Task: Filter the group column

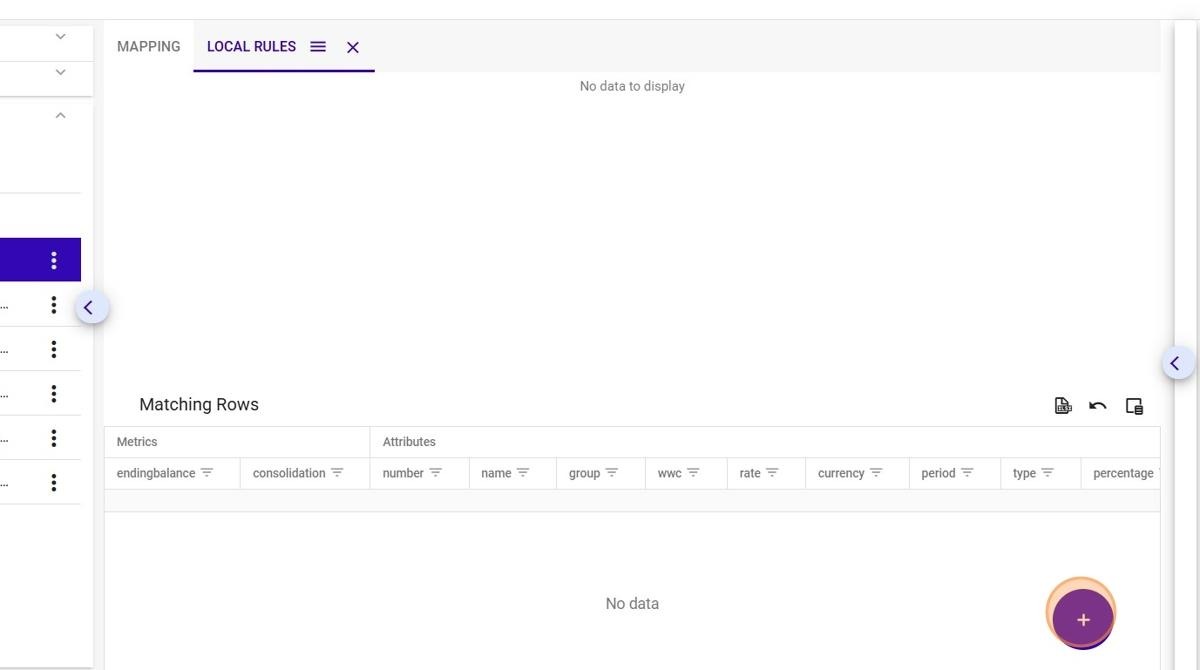Action: [x=612, y=473]
